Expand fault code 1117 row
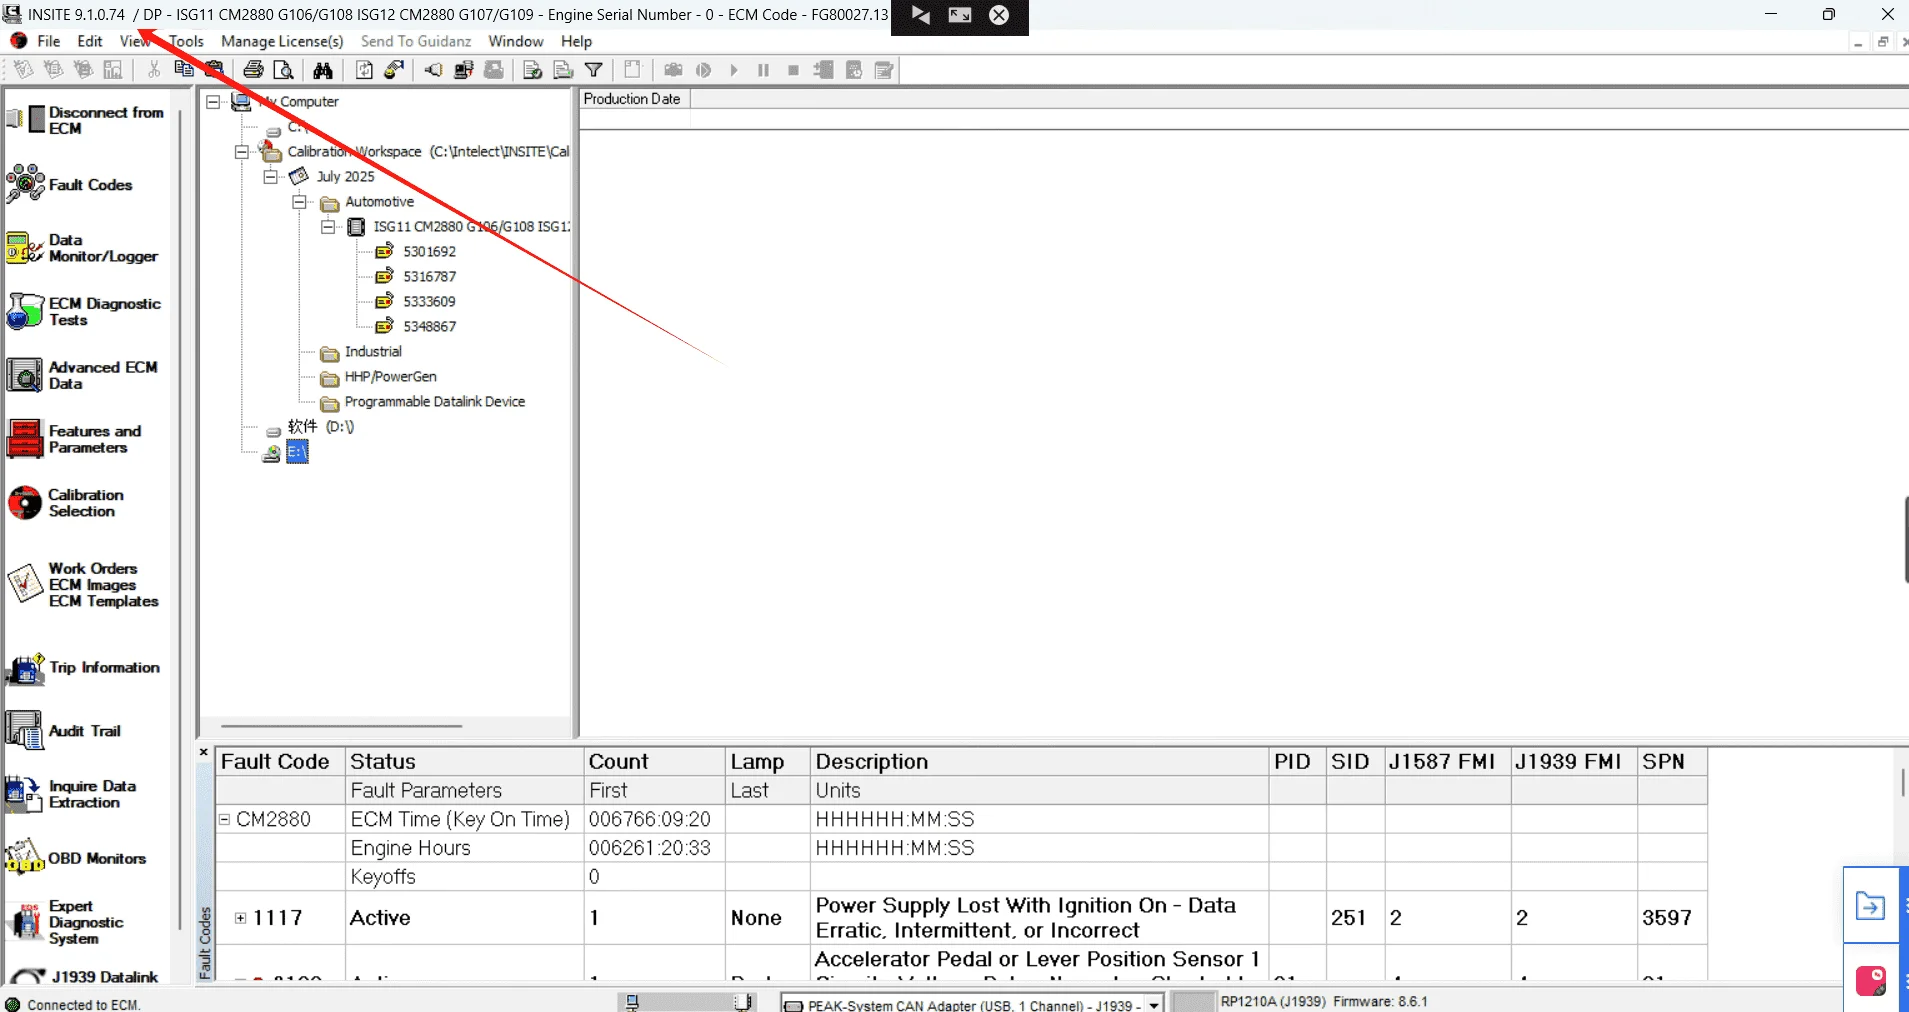1909x1012 pixels. [x=241, y=918]
